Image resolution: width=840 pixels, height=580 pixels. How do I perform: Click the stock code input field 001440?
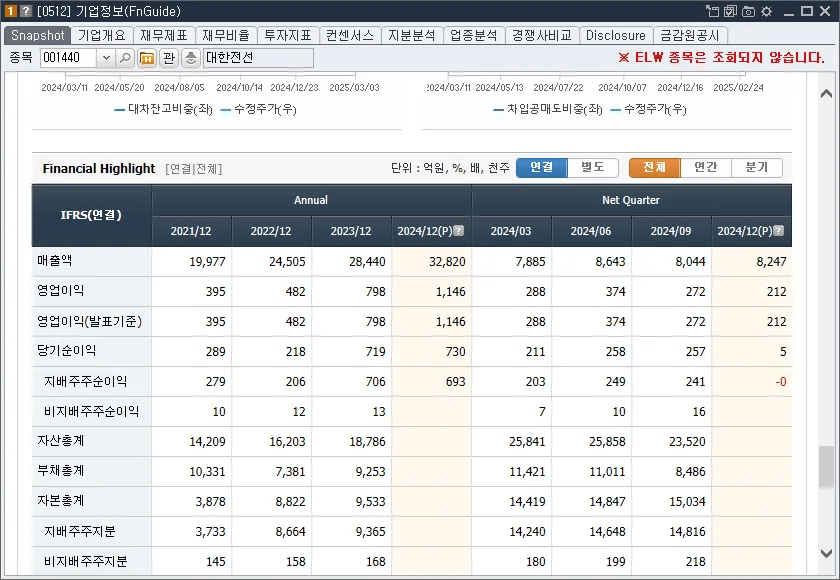pos(68,58)
